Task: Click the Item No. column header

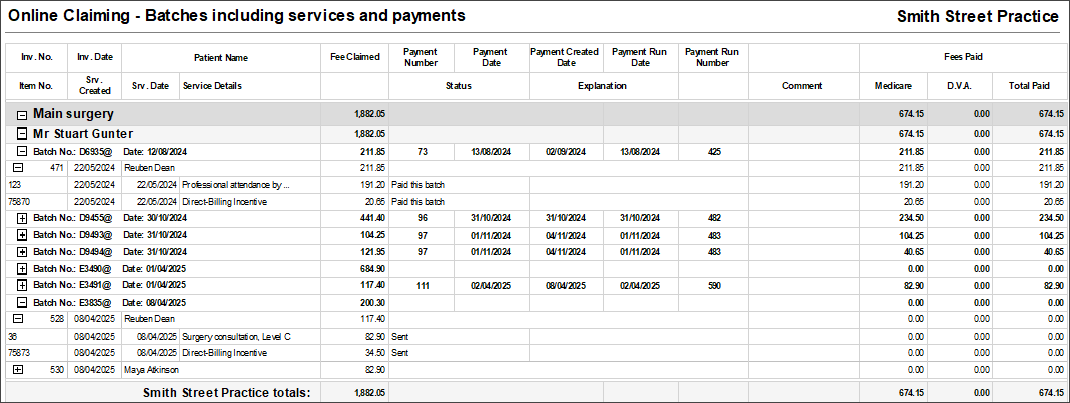Action: pyautogui.click(x=37, y=86)
